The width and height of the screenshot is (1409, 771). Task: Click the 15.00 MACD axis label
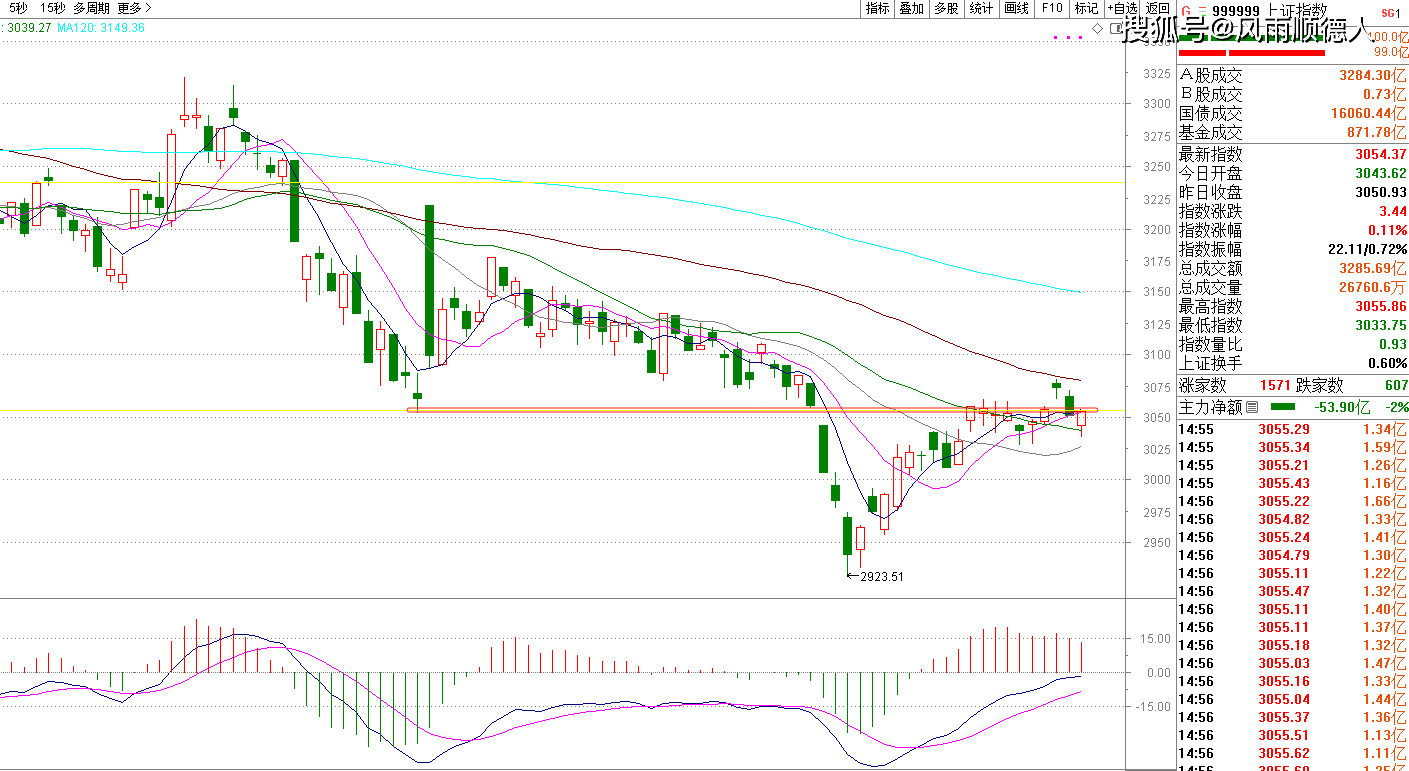tap(1155, 638)
